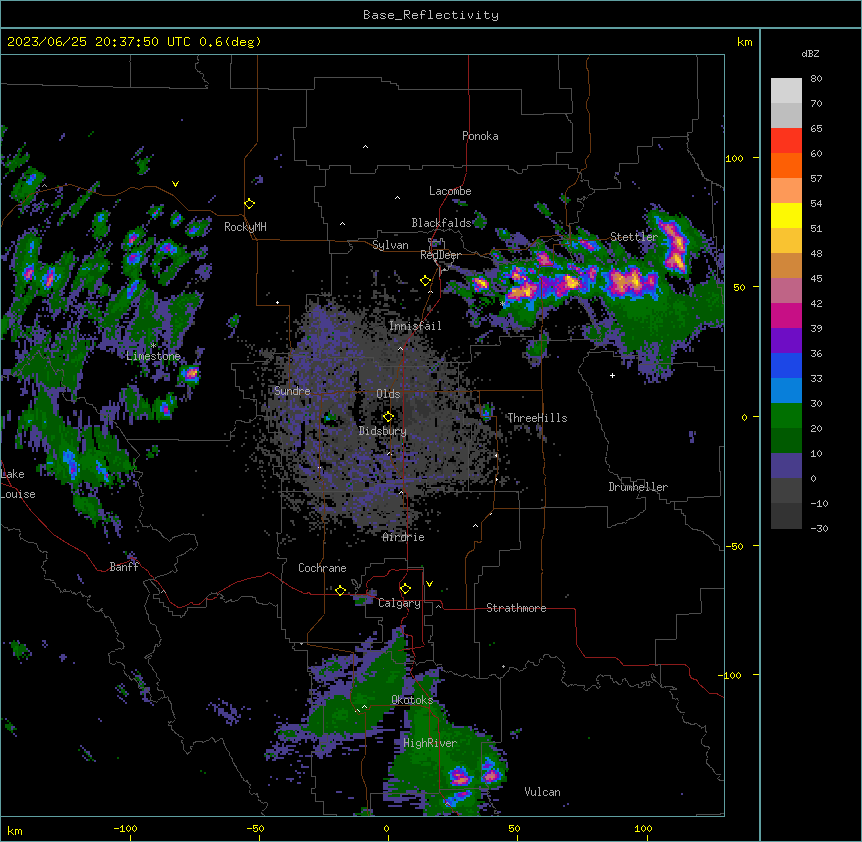Click the yellow diamond marker below Cochrane
The height and width of the screenshot is (842, 862).
pyautogui.click(x=340, y=590)
